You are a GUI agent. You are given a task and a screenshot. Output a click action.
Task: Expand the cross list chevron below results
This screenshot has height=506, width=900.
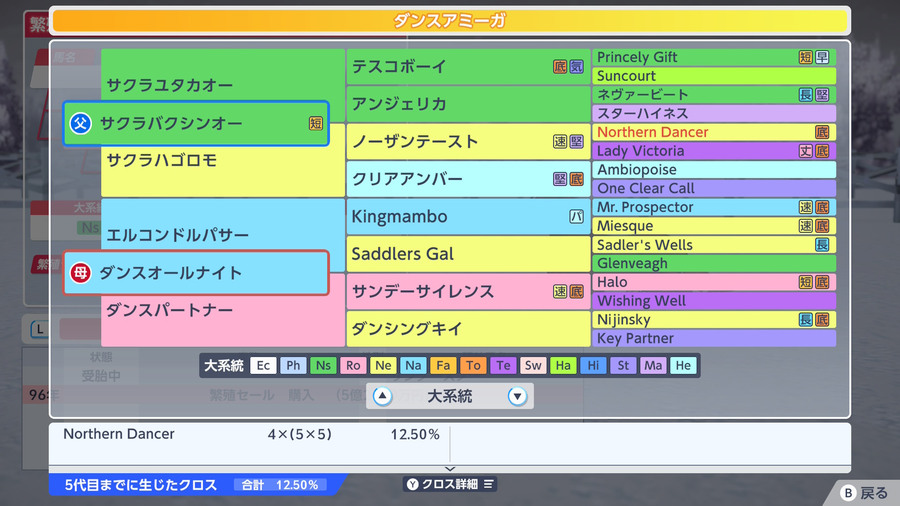click(450, 469)
